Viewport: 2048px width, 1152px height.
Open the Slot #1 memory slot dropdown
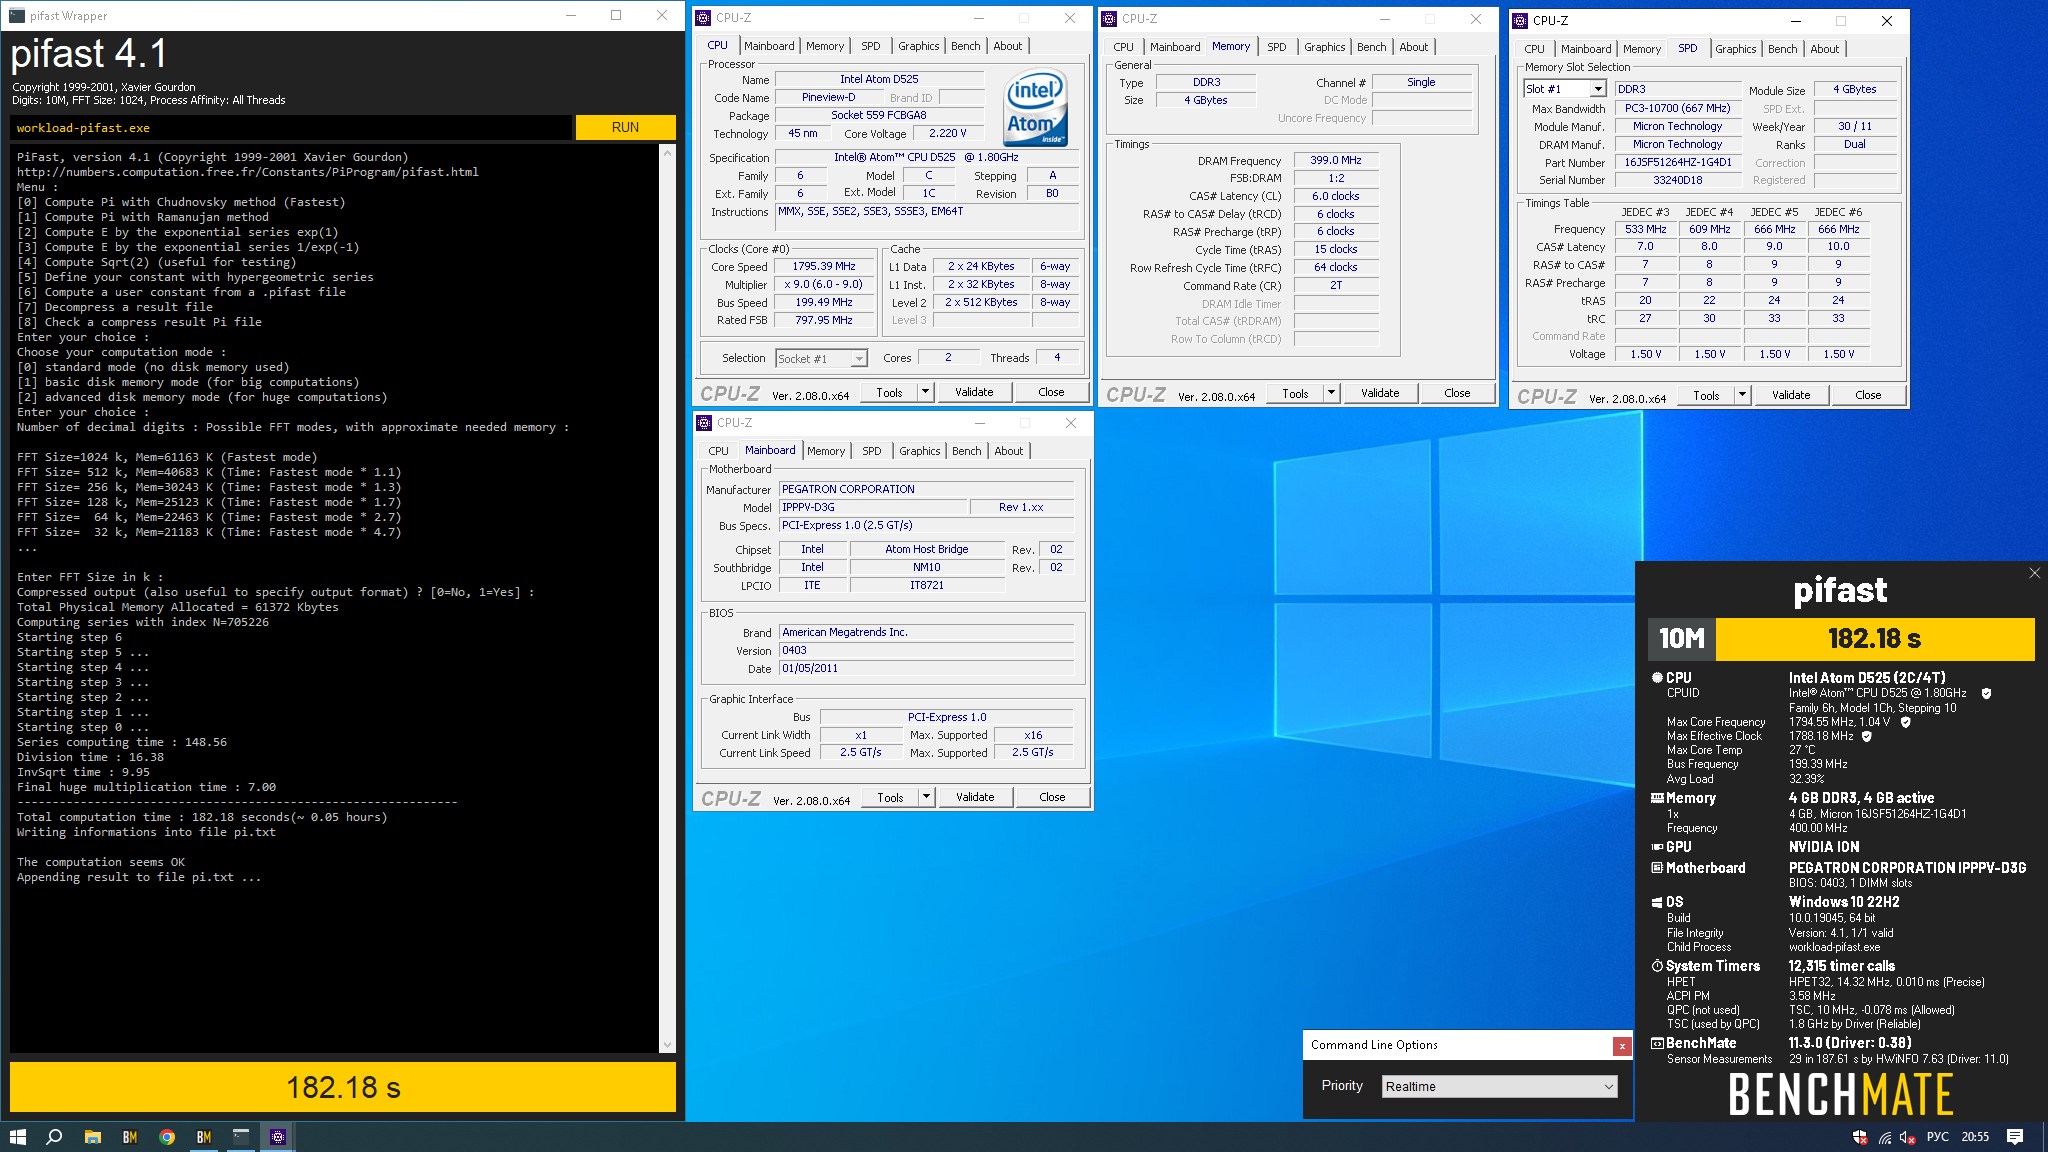[x=1564, y=89]
